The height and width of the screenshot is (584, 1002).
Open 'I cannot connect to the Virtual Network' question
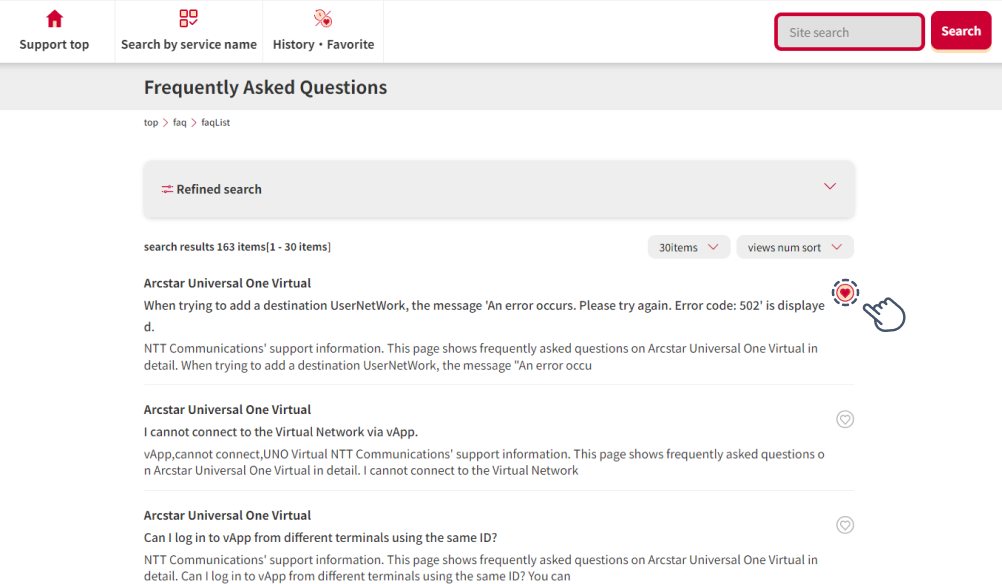(280, 432)
